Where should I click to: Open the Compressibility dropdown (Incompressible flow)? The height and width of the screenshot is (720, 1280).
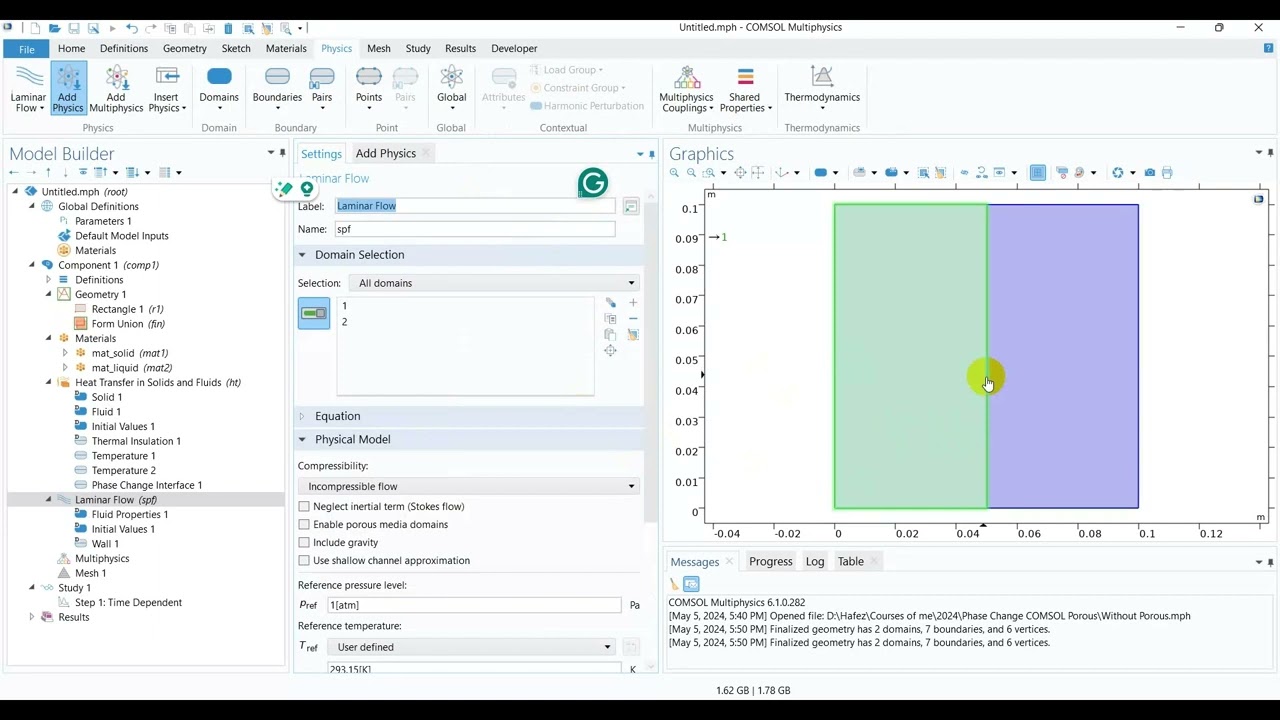469,487
